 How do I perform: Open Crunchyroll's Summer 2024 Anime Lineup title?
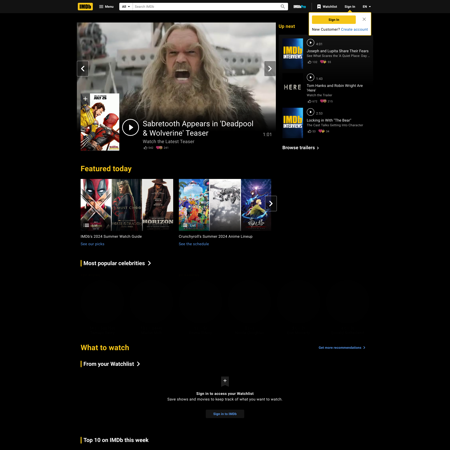point(216,236)
